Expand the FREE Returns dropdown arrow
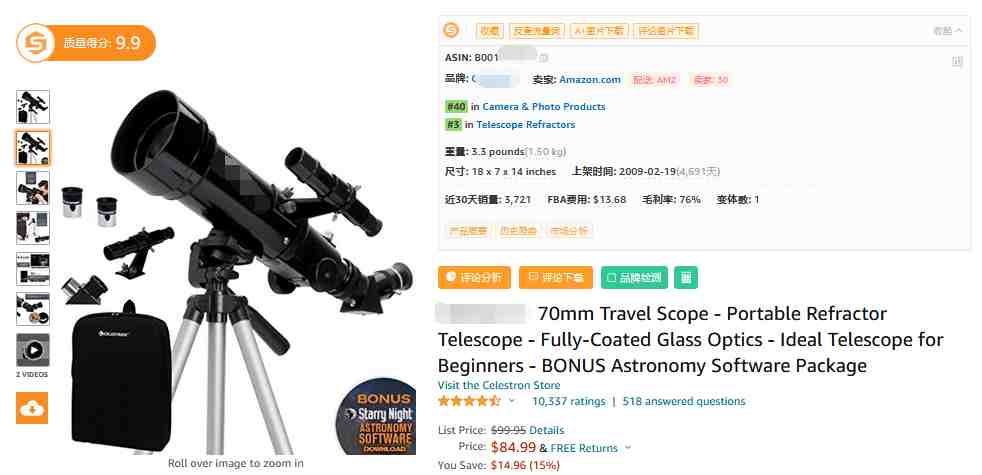Viewport: 982px width, 475px height. (628, 448)
